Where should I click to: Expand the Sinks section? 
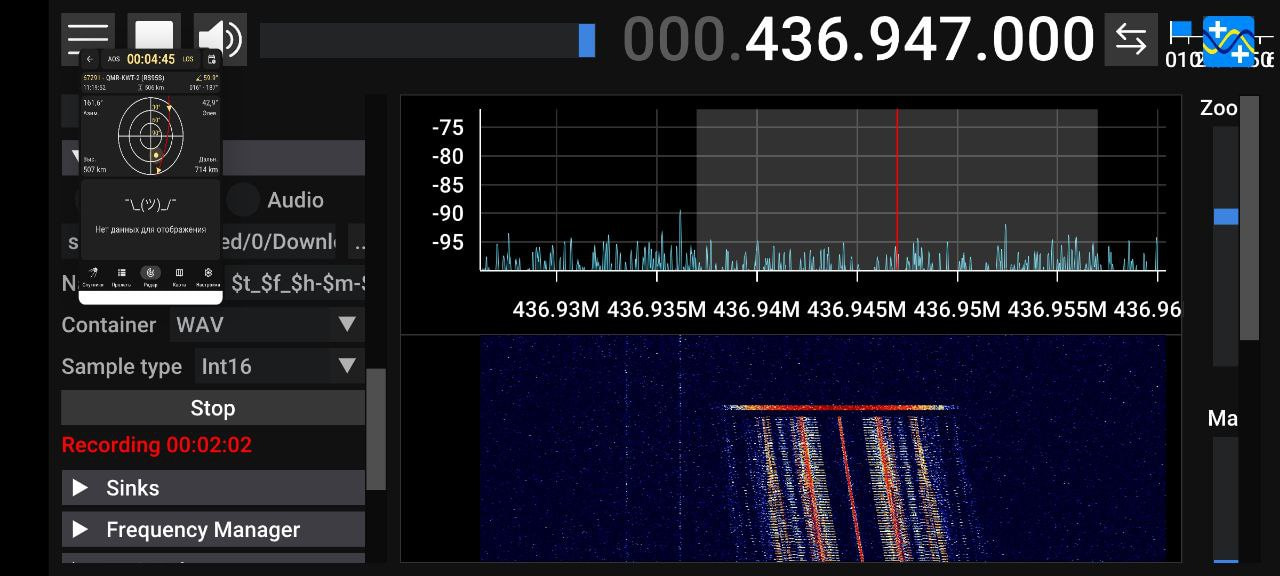point(212,488)
